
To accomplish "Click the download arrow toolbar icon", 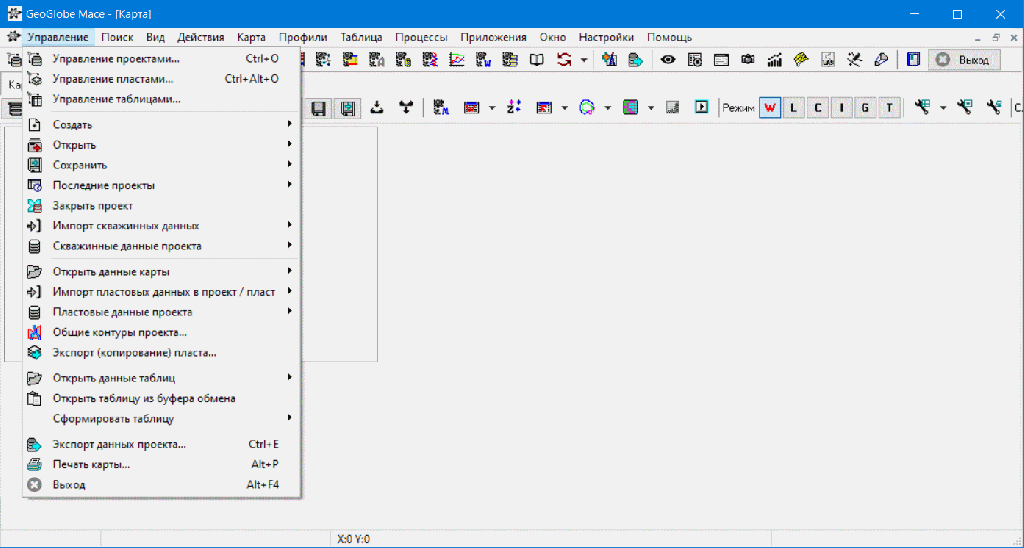I will (x=377, y=108).
